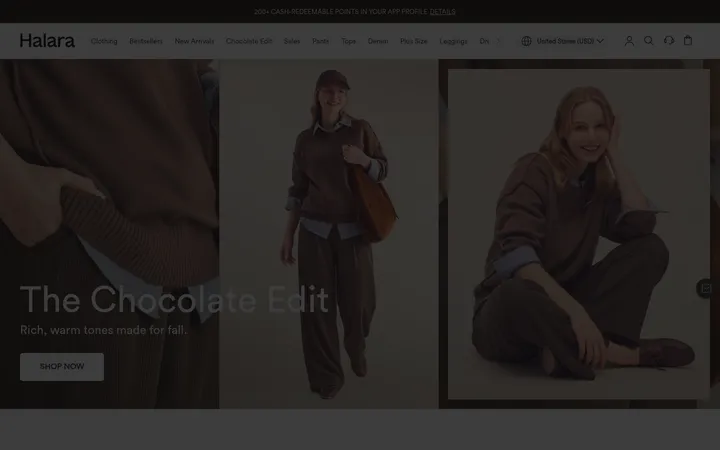Open the walking model with bag image

(x=329, y=234)
